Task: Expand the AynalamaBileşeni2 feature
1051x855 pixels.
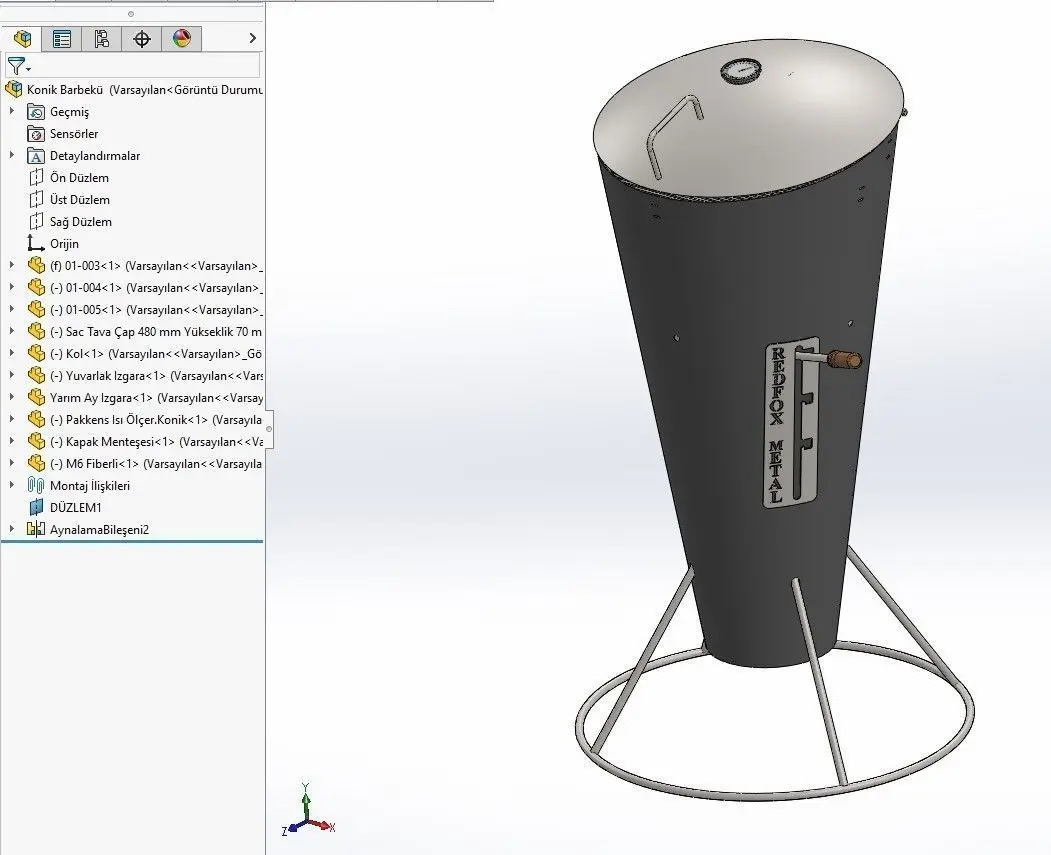Action: pyautogui.click(x=11, y=529)
